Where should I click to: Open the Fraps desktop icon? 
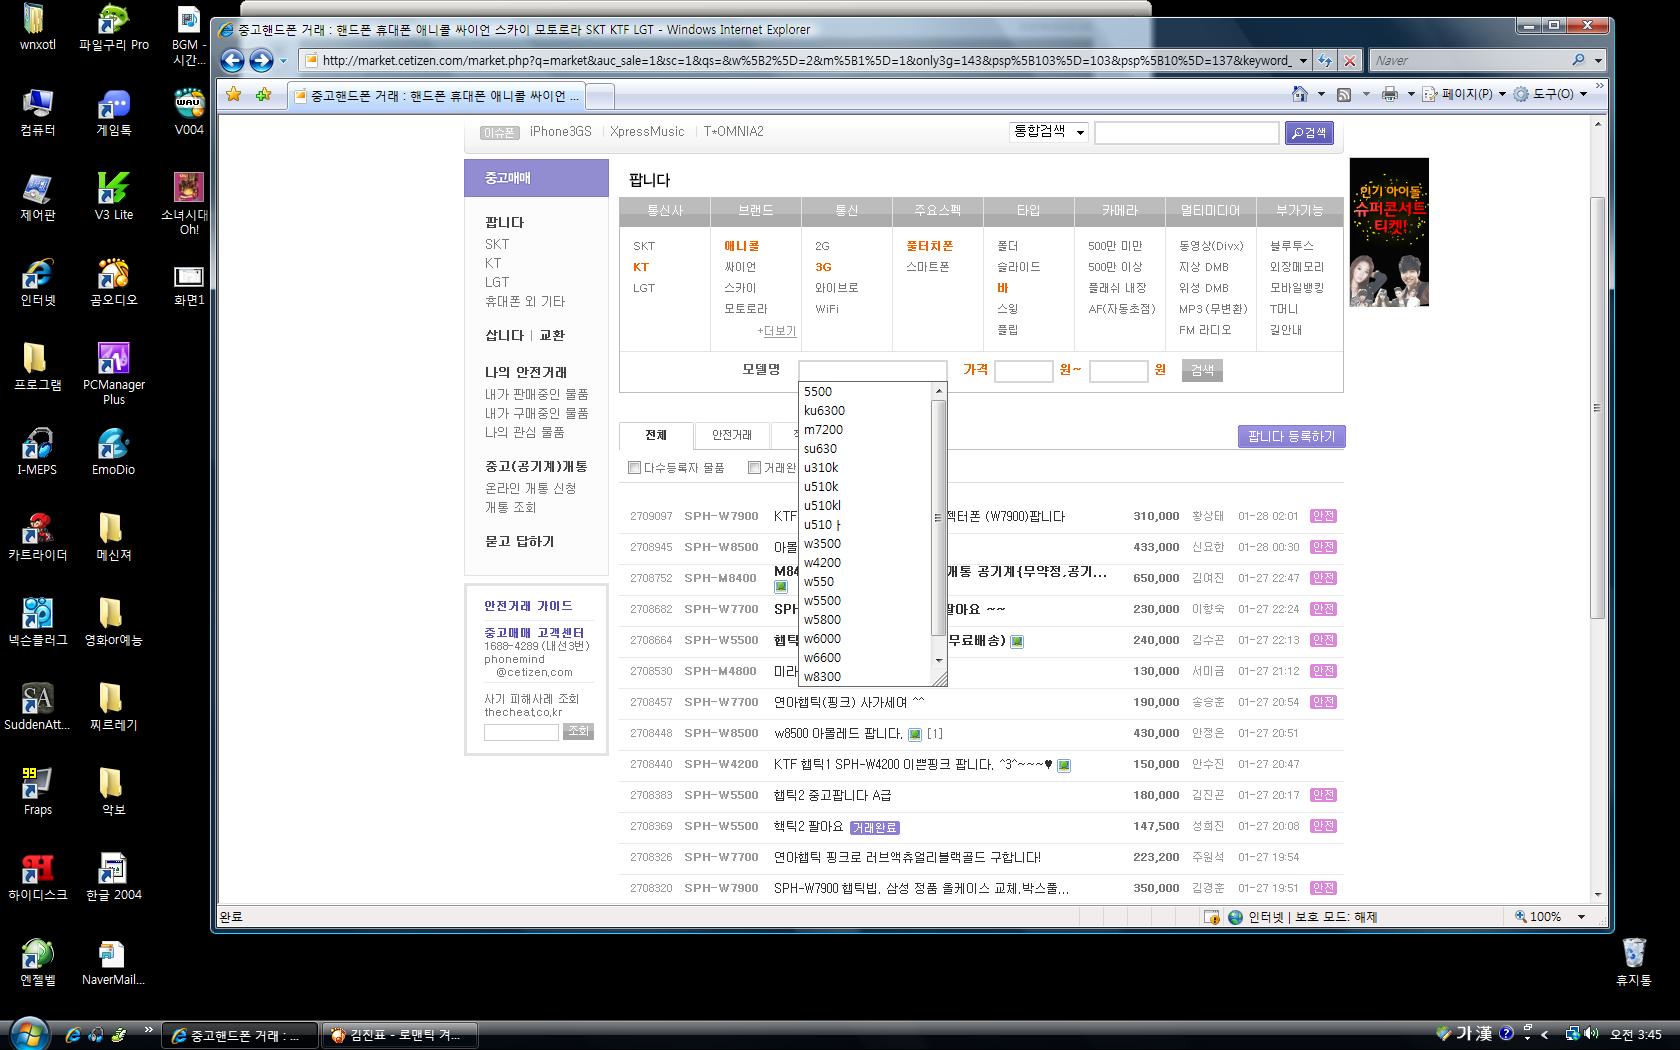(38, 792)
